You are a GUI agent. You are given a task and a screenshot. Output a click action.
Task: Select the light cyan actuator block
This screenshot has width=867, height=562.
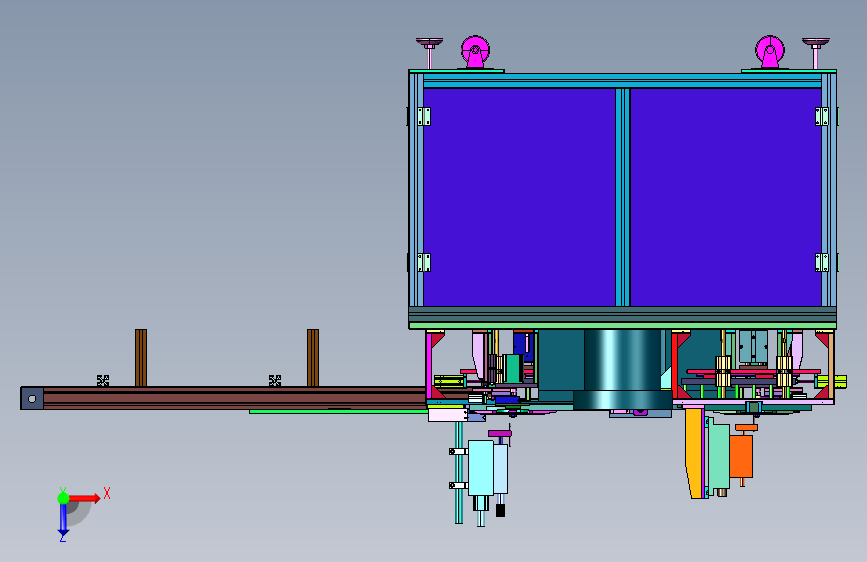(480, 468)
